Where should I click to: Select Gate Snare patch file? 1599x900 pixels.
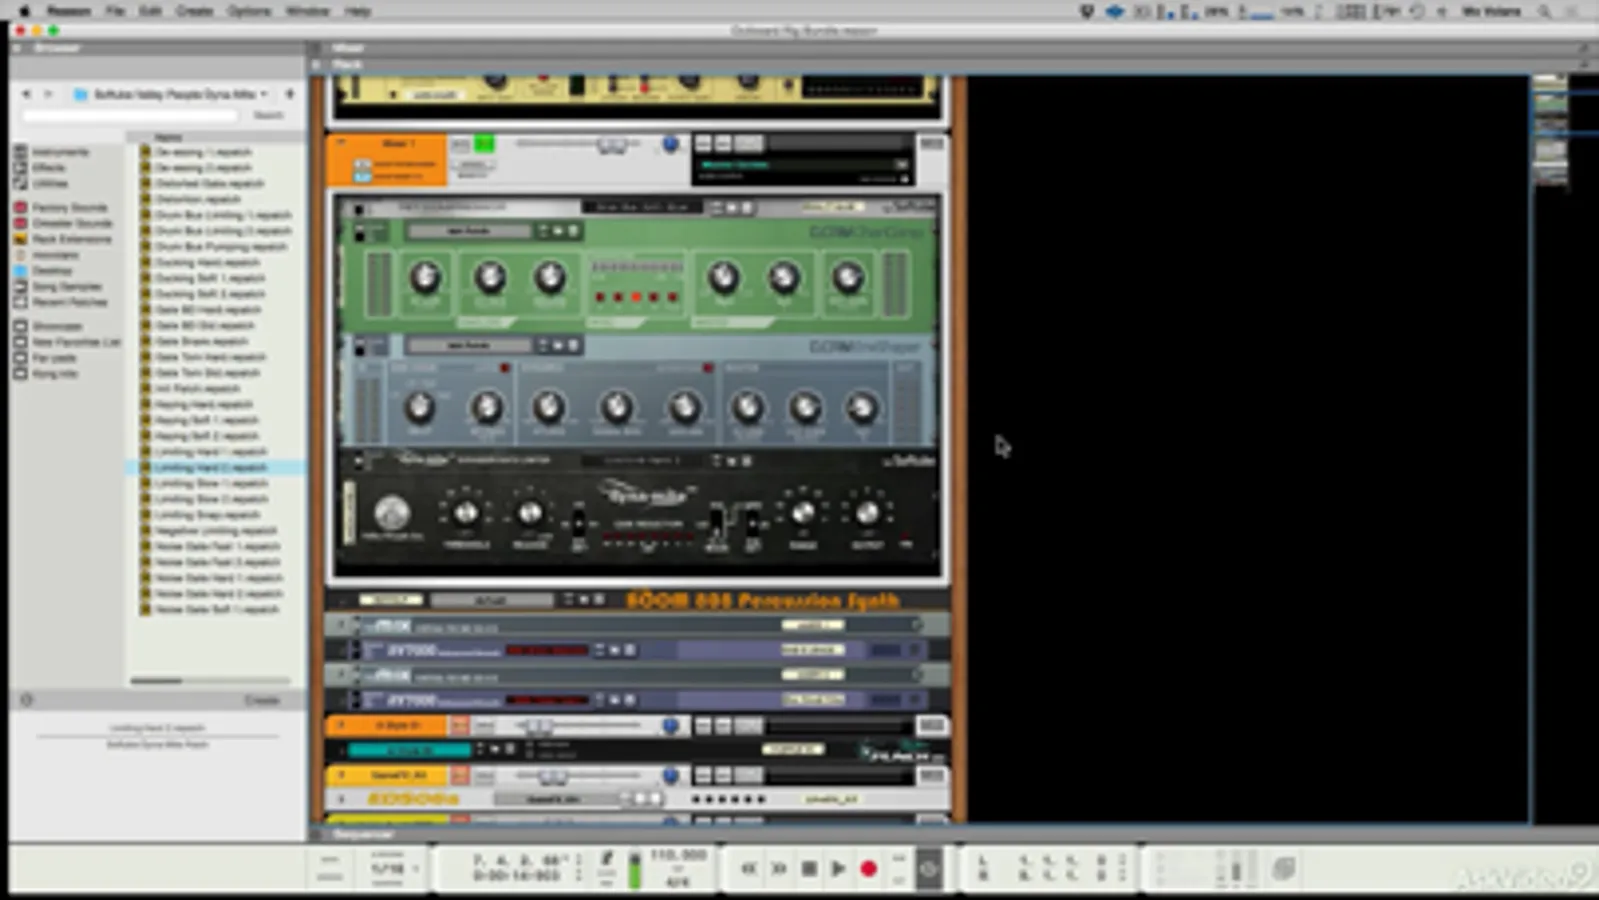pyautogui.click(x=200, y=341)
